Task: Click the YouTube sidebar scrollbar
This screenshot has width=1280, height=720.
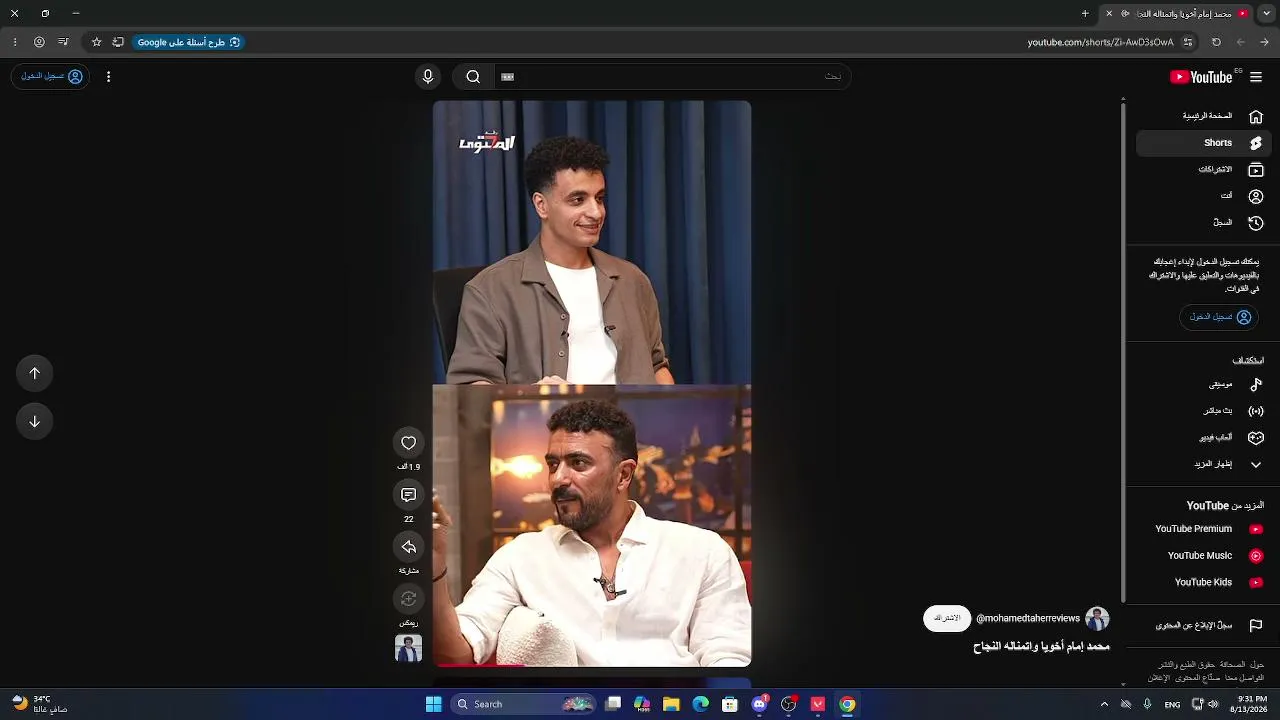Action: 1123,350
